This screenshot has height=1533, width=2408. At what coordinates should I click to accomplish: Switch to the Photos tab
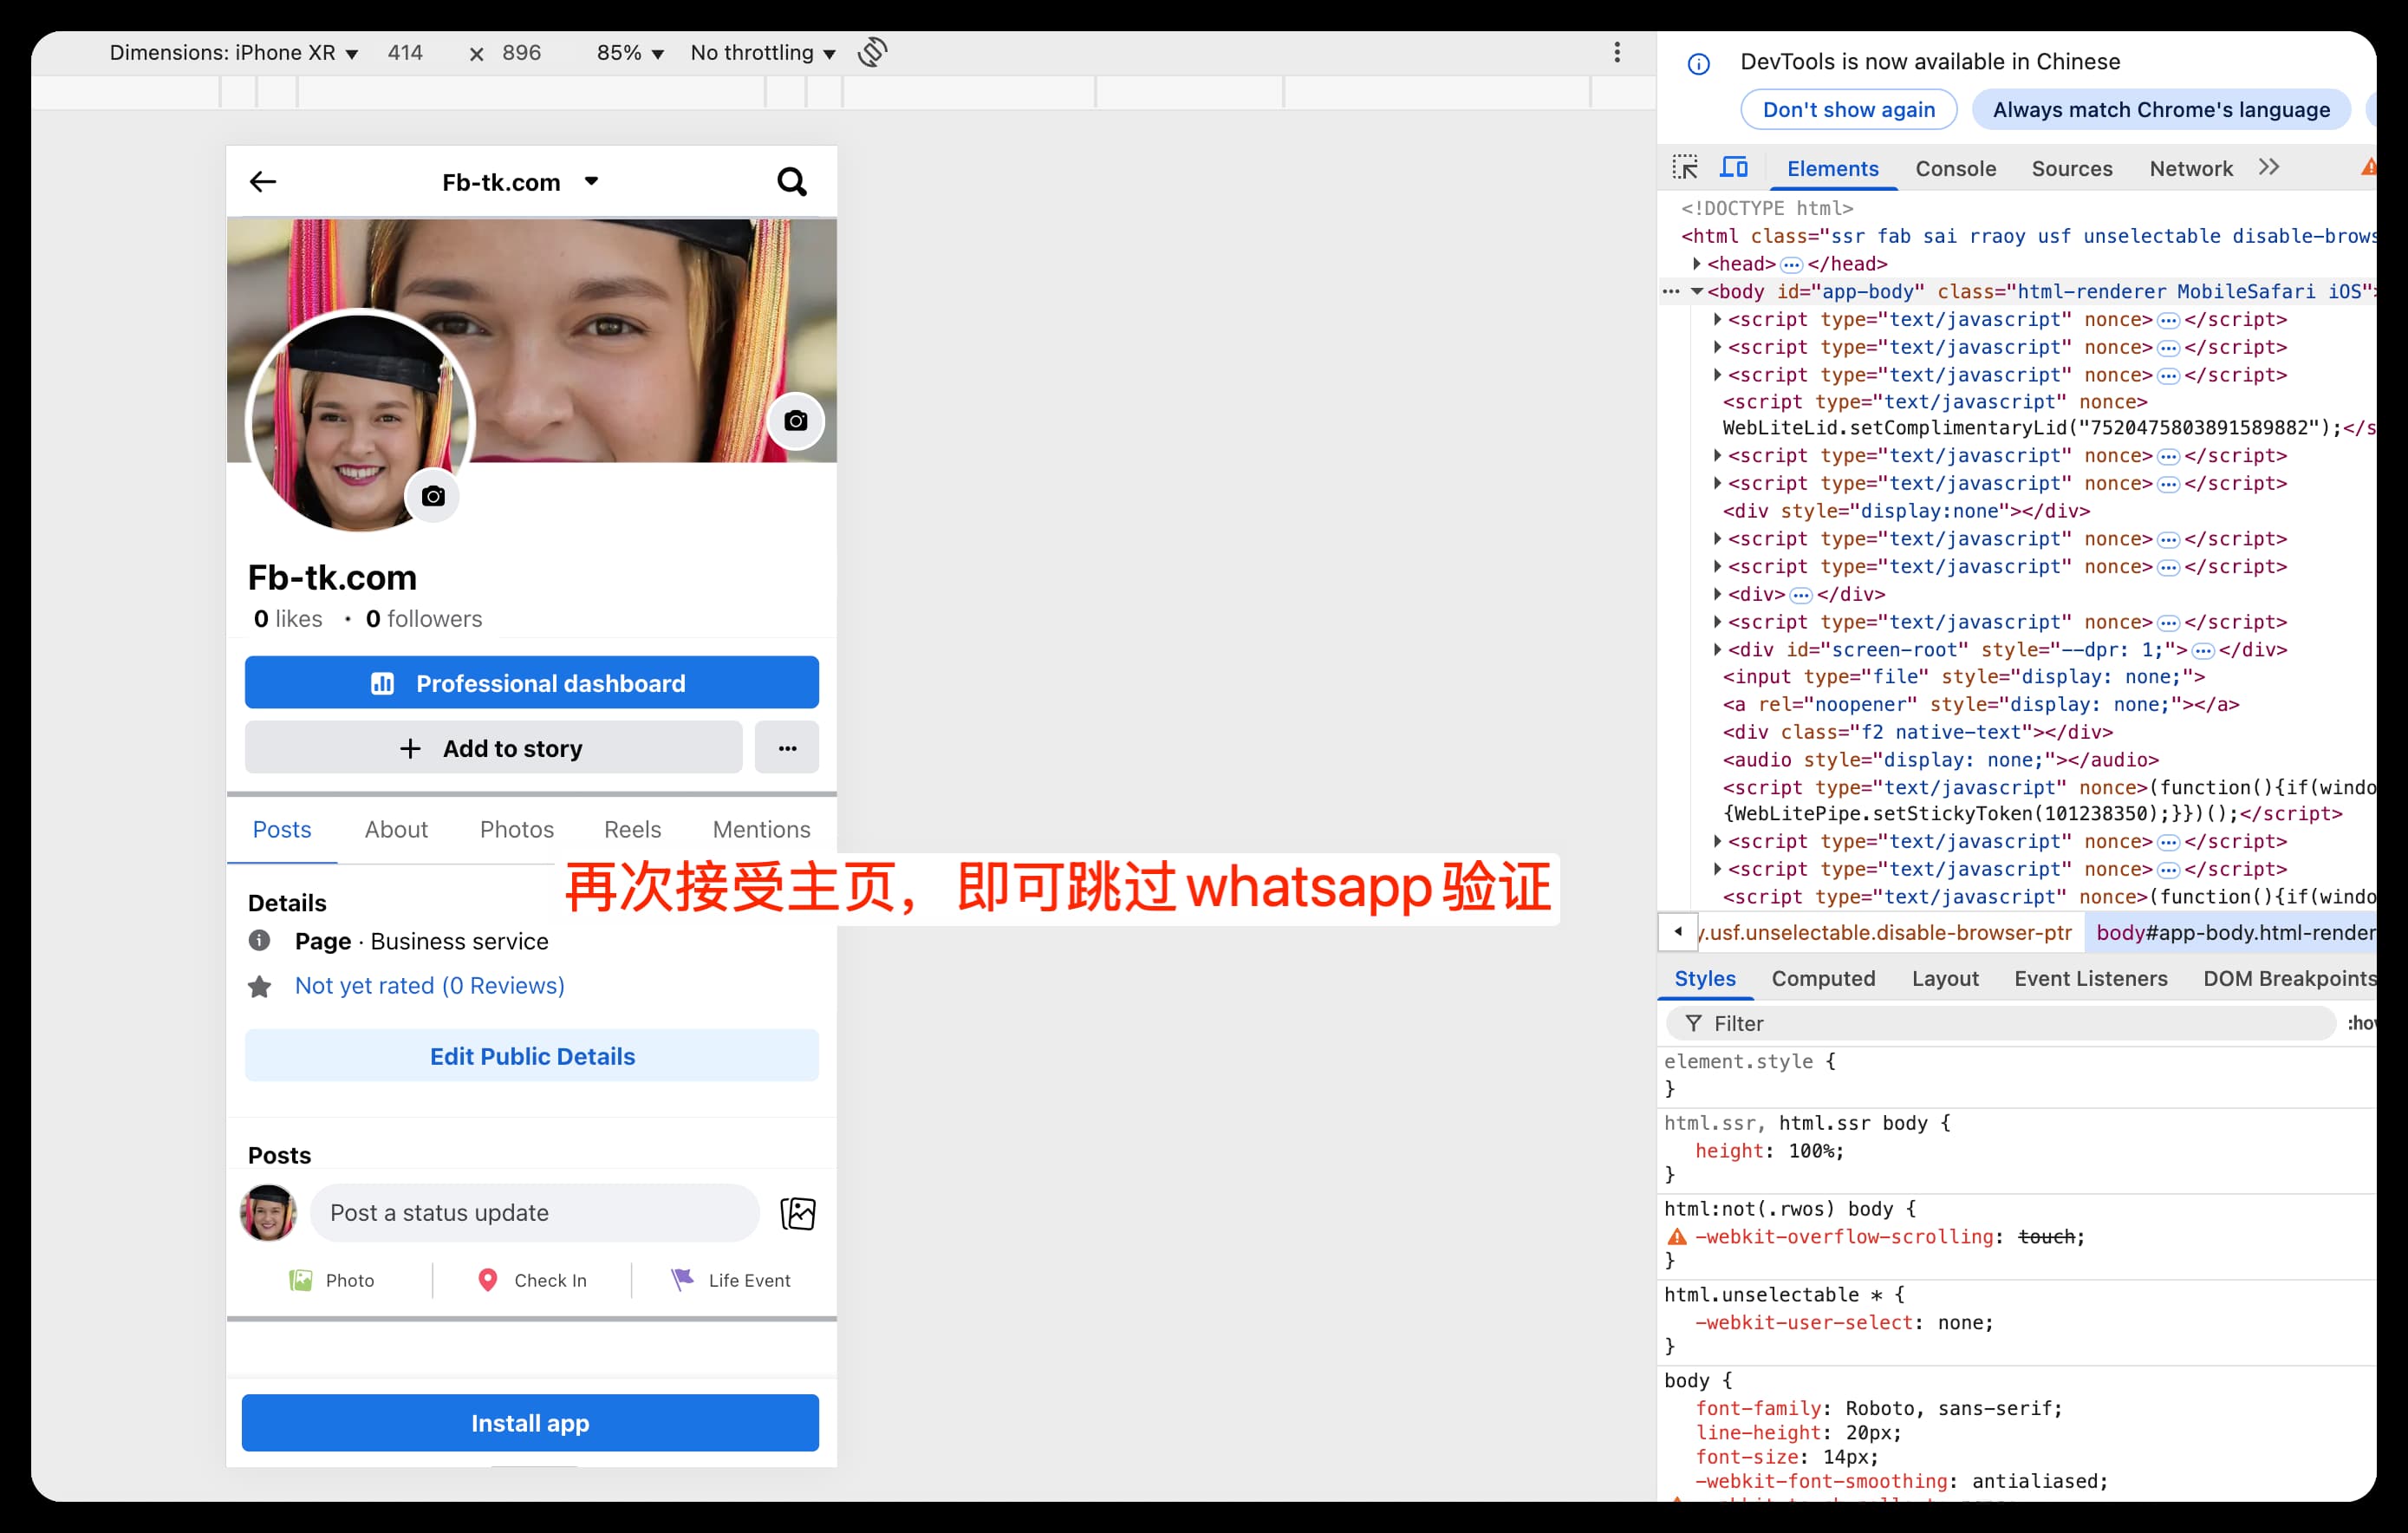click(517, 829)
